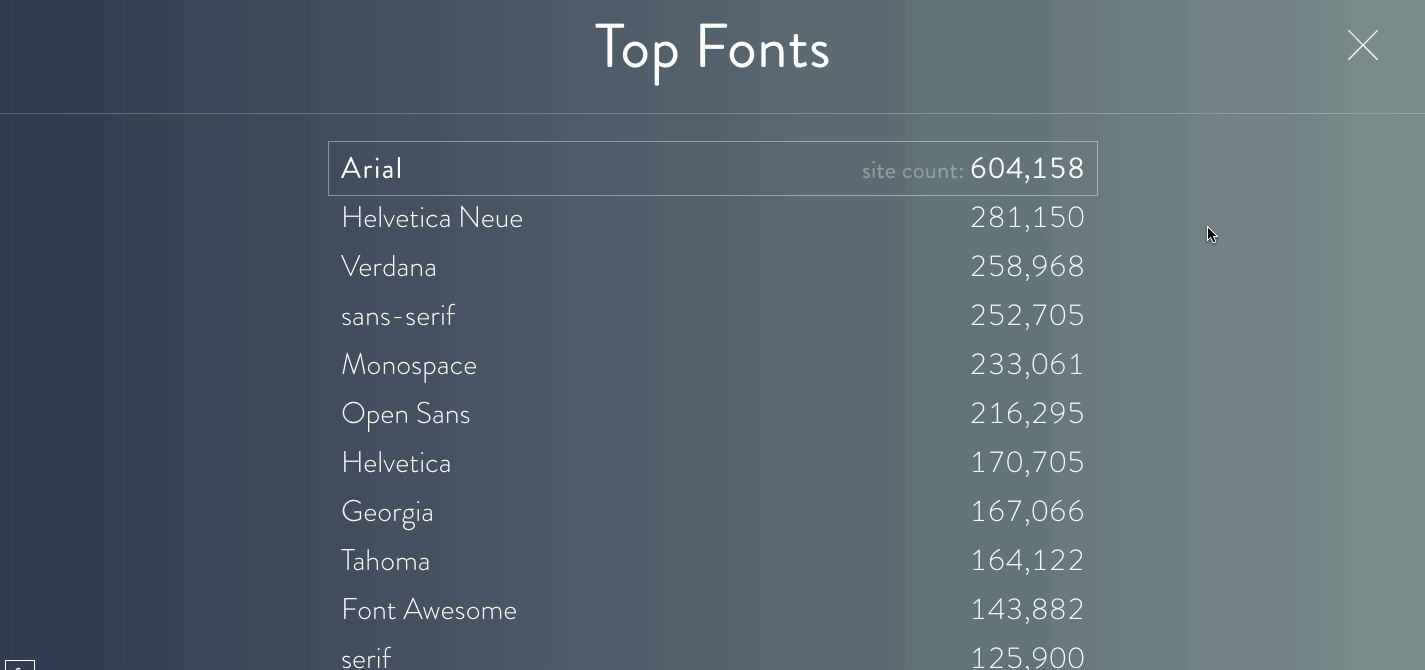Click the count value 252,705
Image resolution: width=1425 pixels, height=670 pixels.
pos(1027,316)
